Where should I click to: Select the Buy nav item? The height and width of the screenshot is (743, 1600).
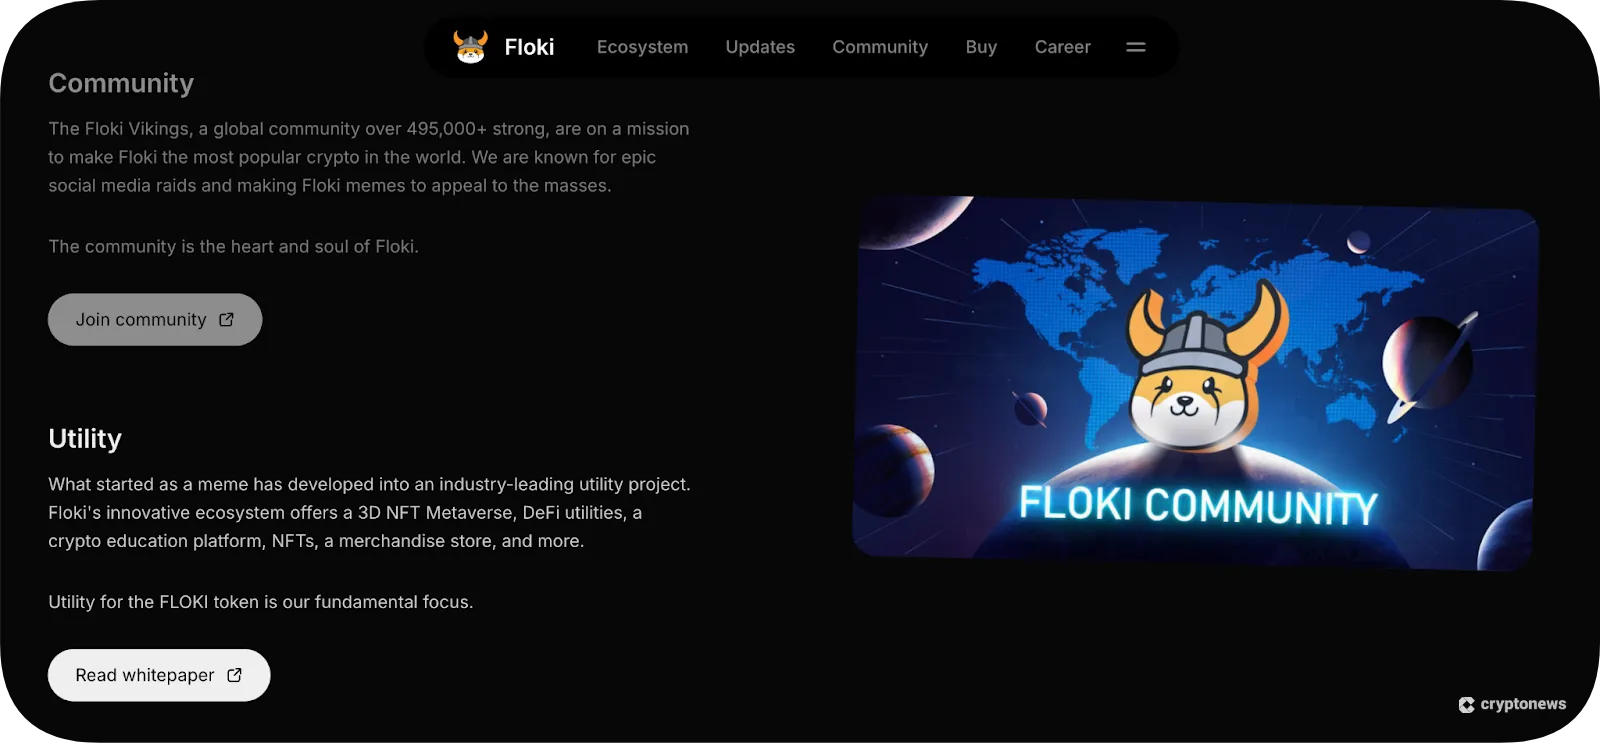[981, 47]
